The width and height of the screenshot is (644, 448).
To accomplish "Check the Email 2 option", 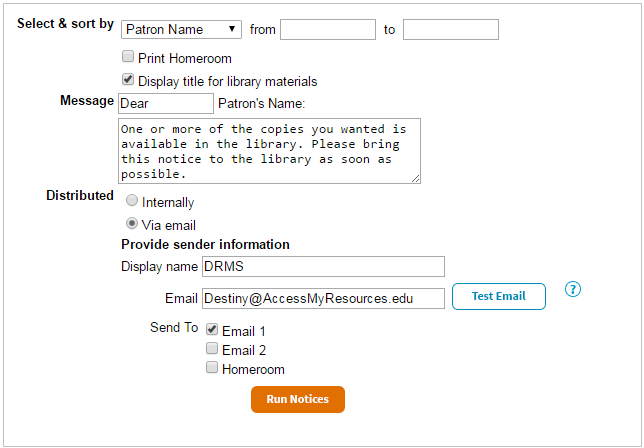I will [212, 349].
